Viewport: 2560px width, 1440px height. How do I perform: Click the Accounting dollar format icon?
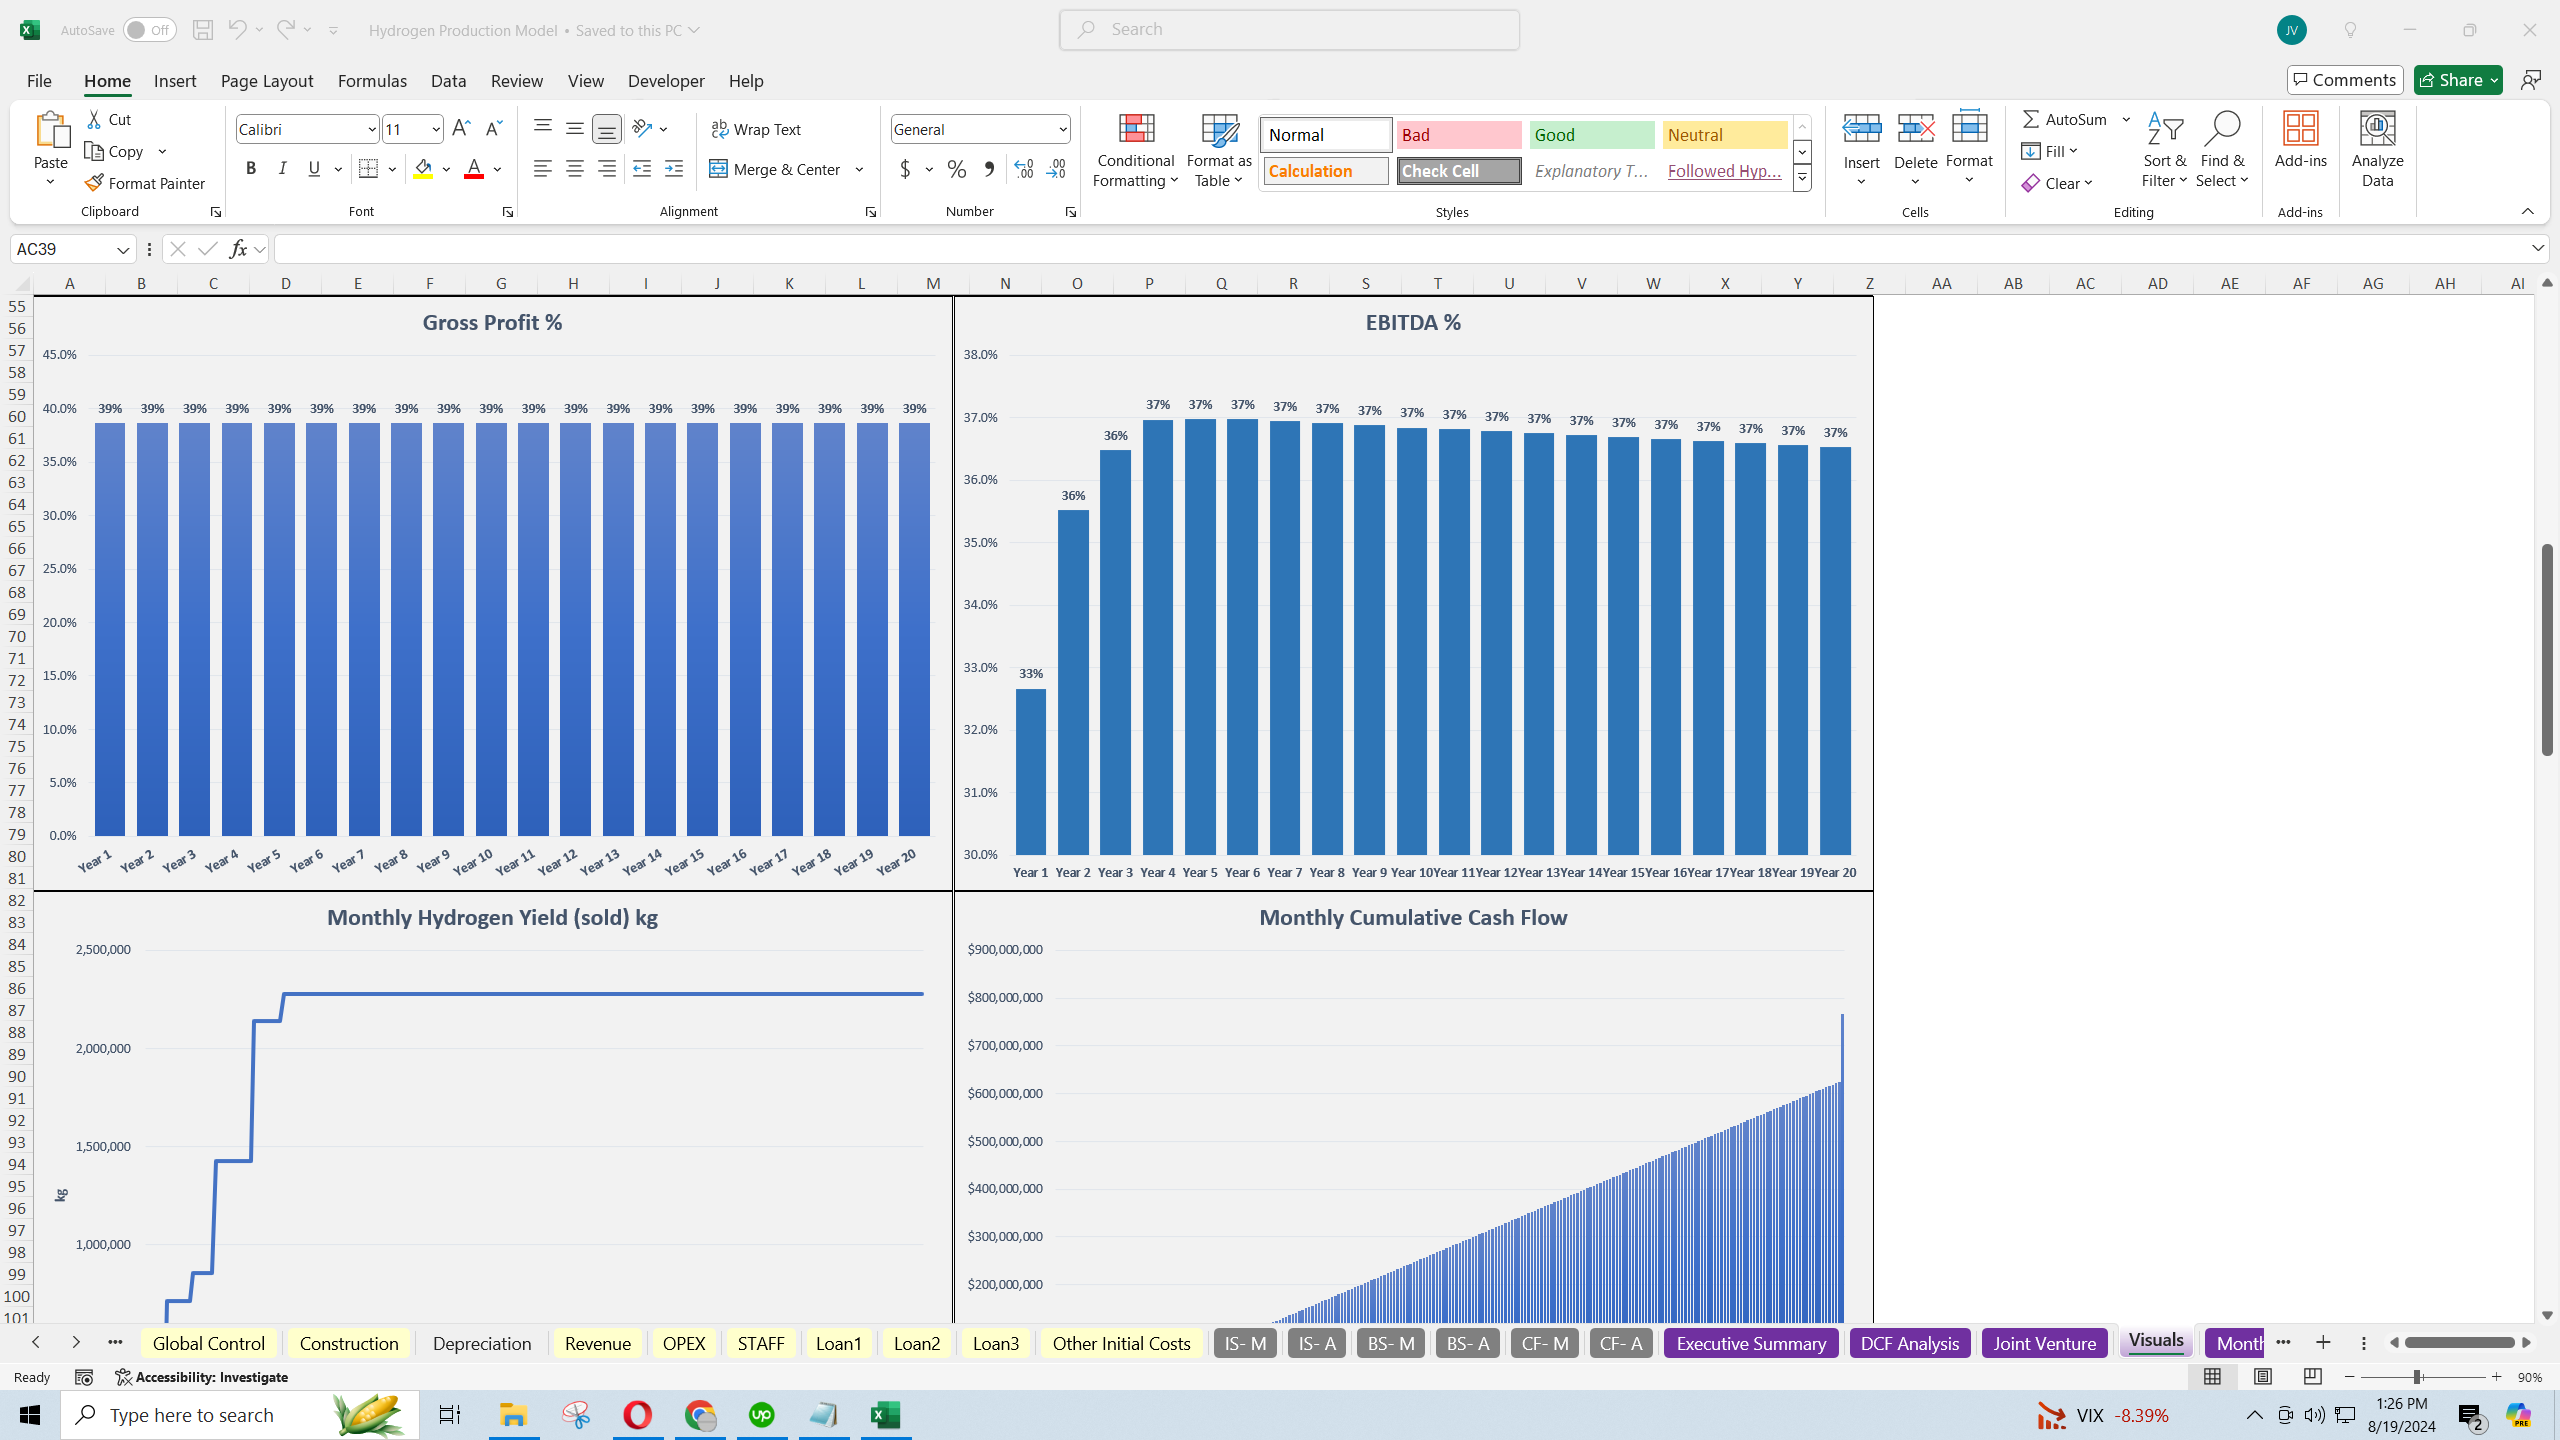[x=905, y=169]
